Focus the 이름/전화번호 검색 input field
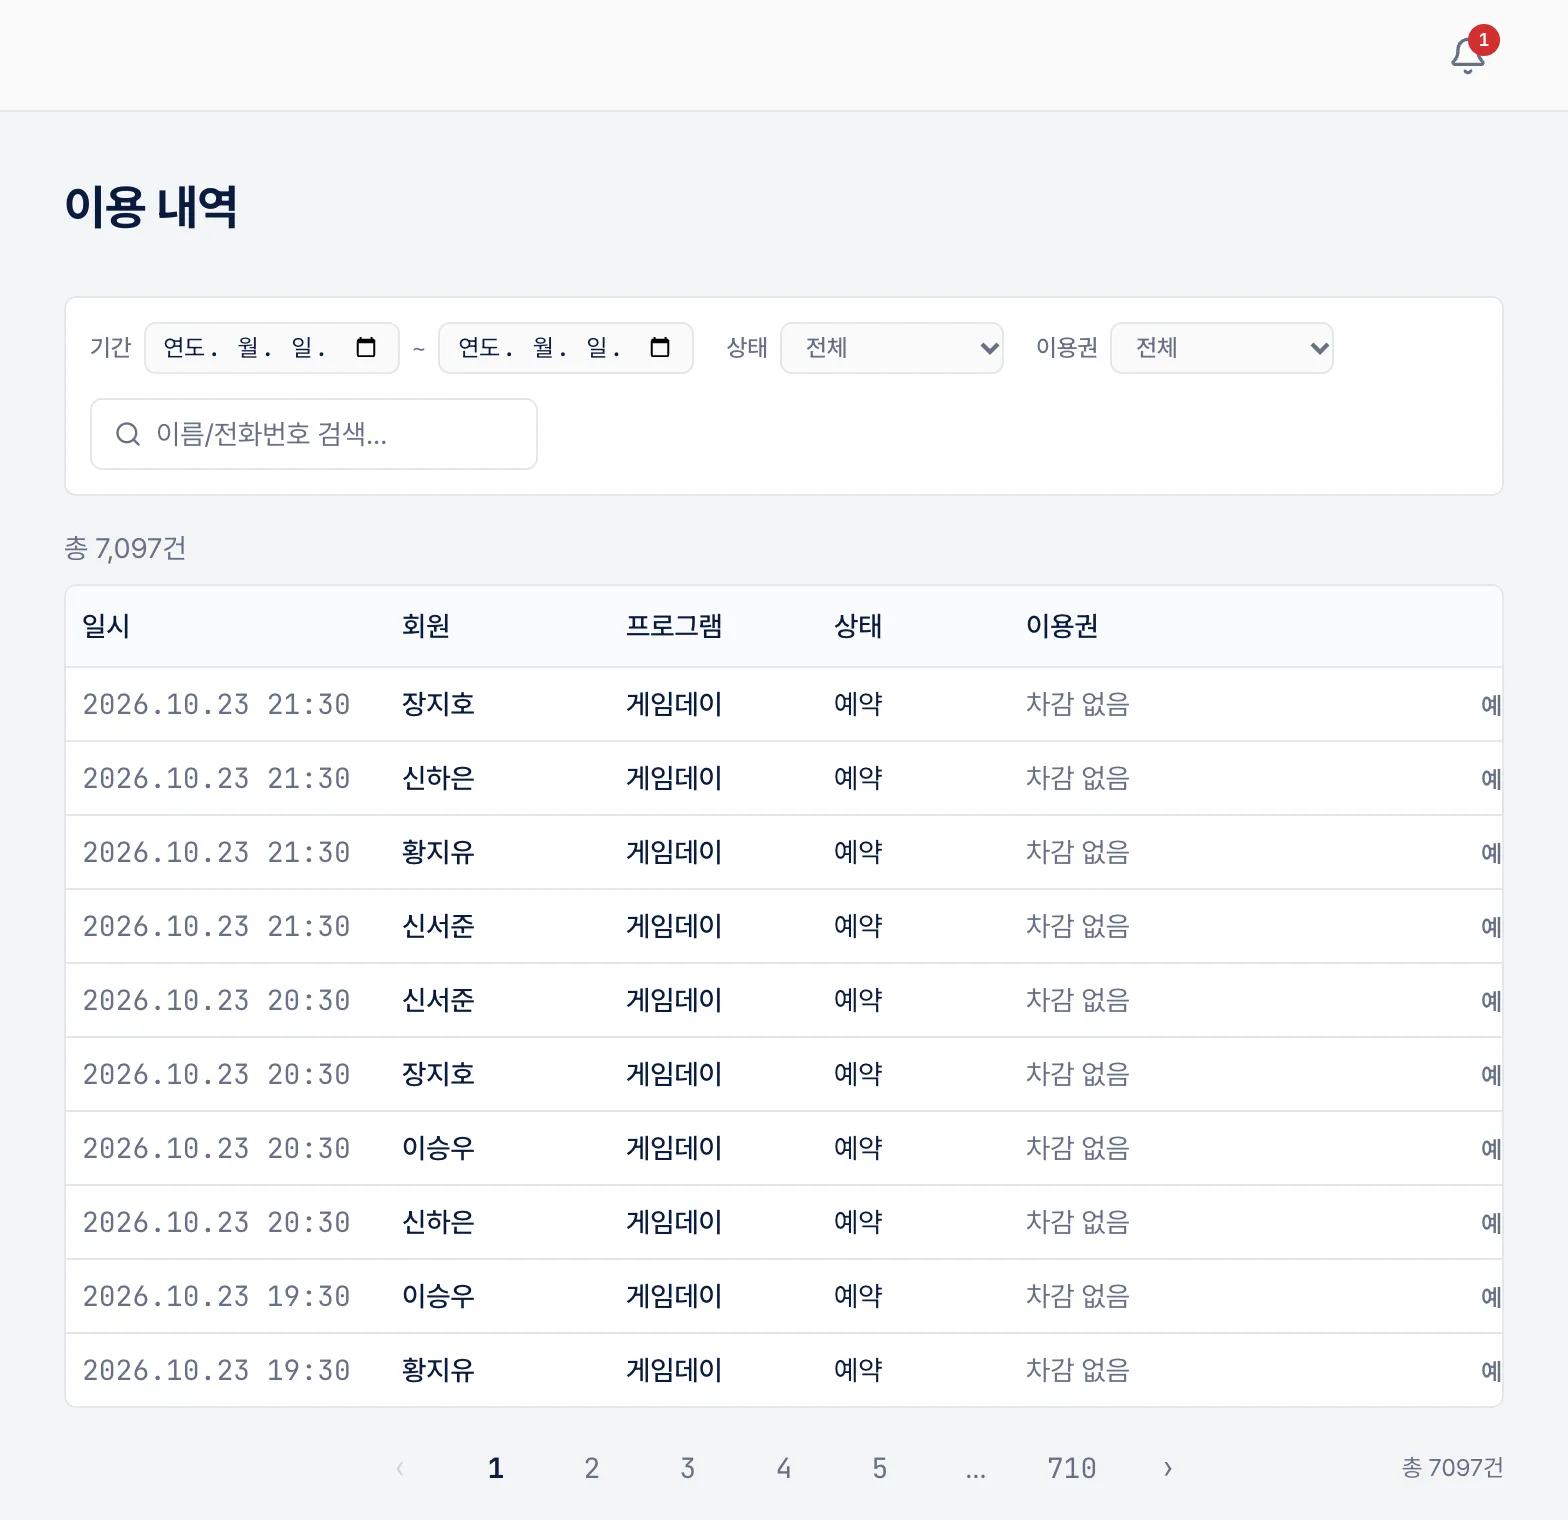Viewport: 1568px width, 1520px height. [314, 434]
